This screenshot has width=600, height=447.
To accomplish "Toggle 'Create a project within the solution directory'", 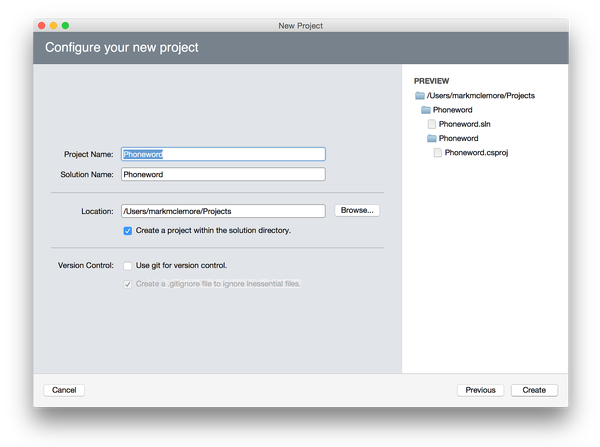I will point(128,230).
